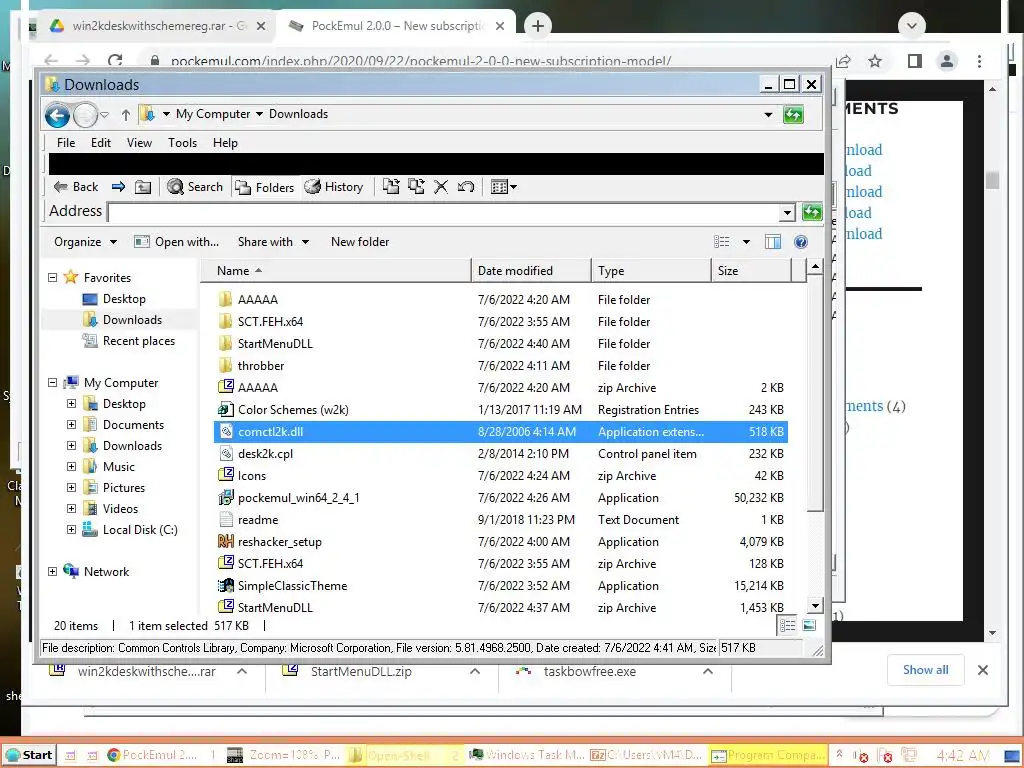The image size is (1024, 768).
Task: Click the Delete X icon in toolbar
Action: [441, 187]
